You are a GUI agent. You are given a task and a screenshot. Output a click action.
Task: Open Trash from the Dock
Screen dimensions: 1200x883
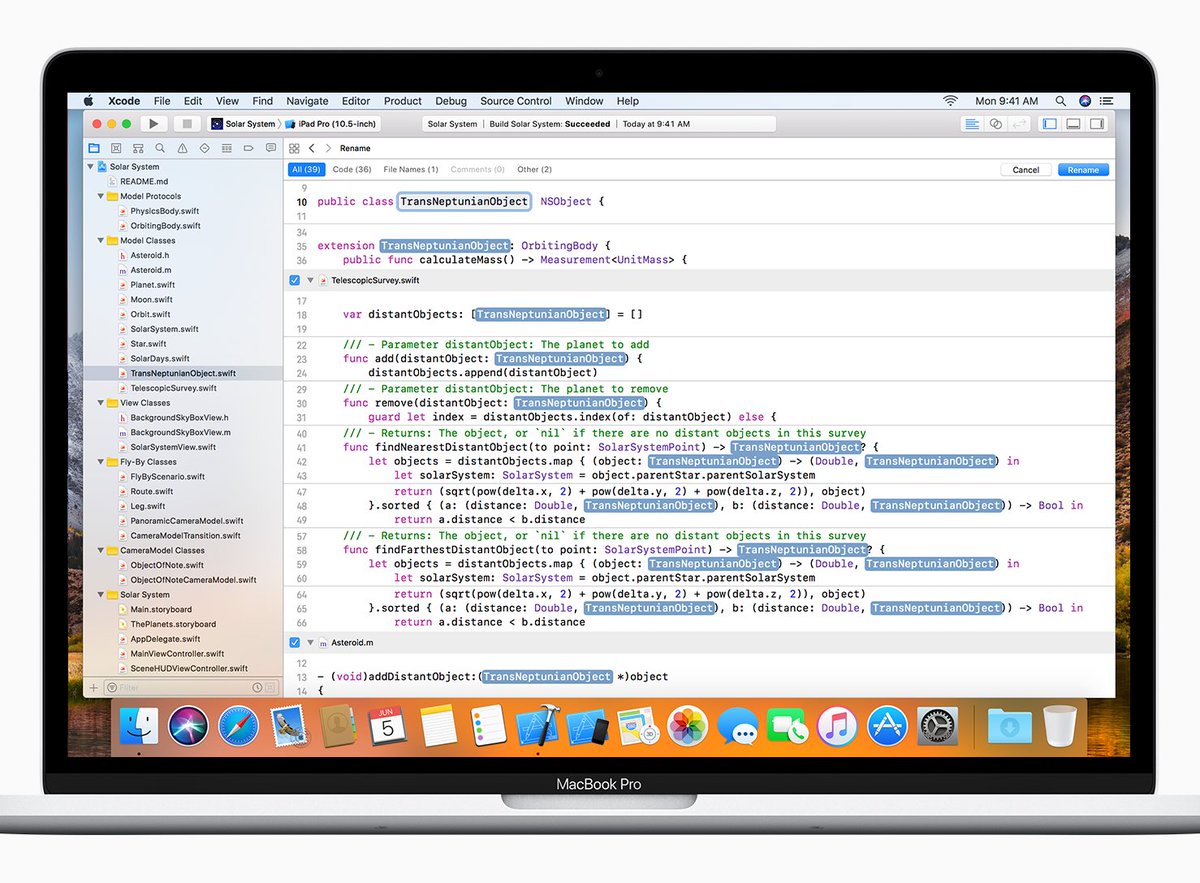coord(1059,725)
